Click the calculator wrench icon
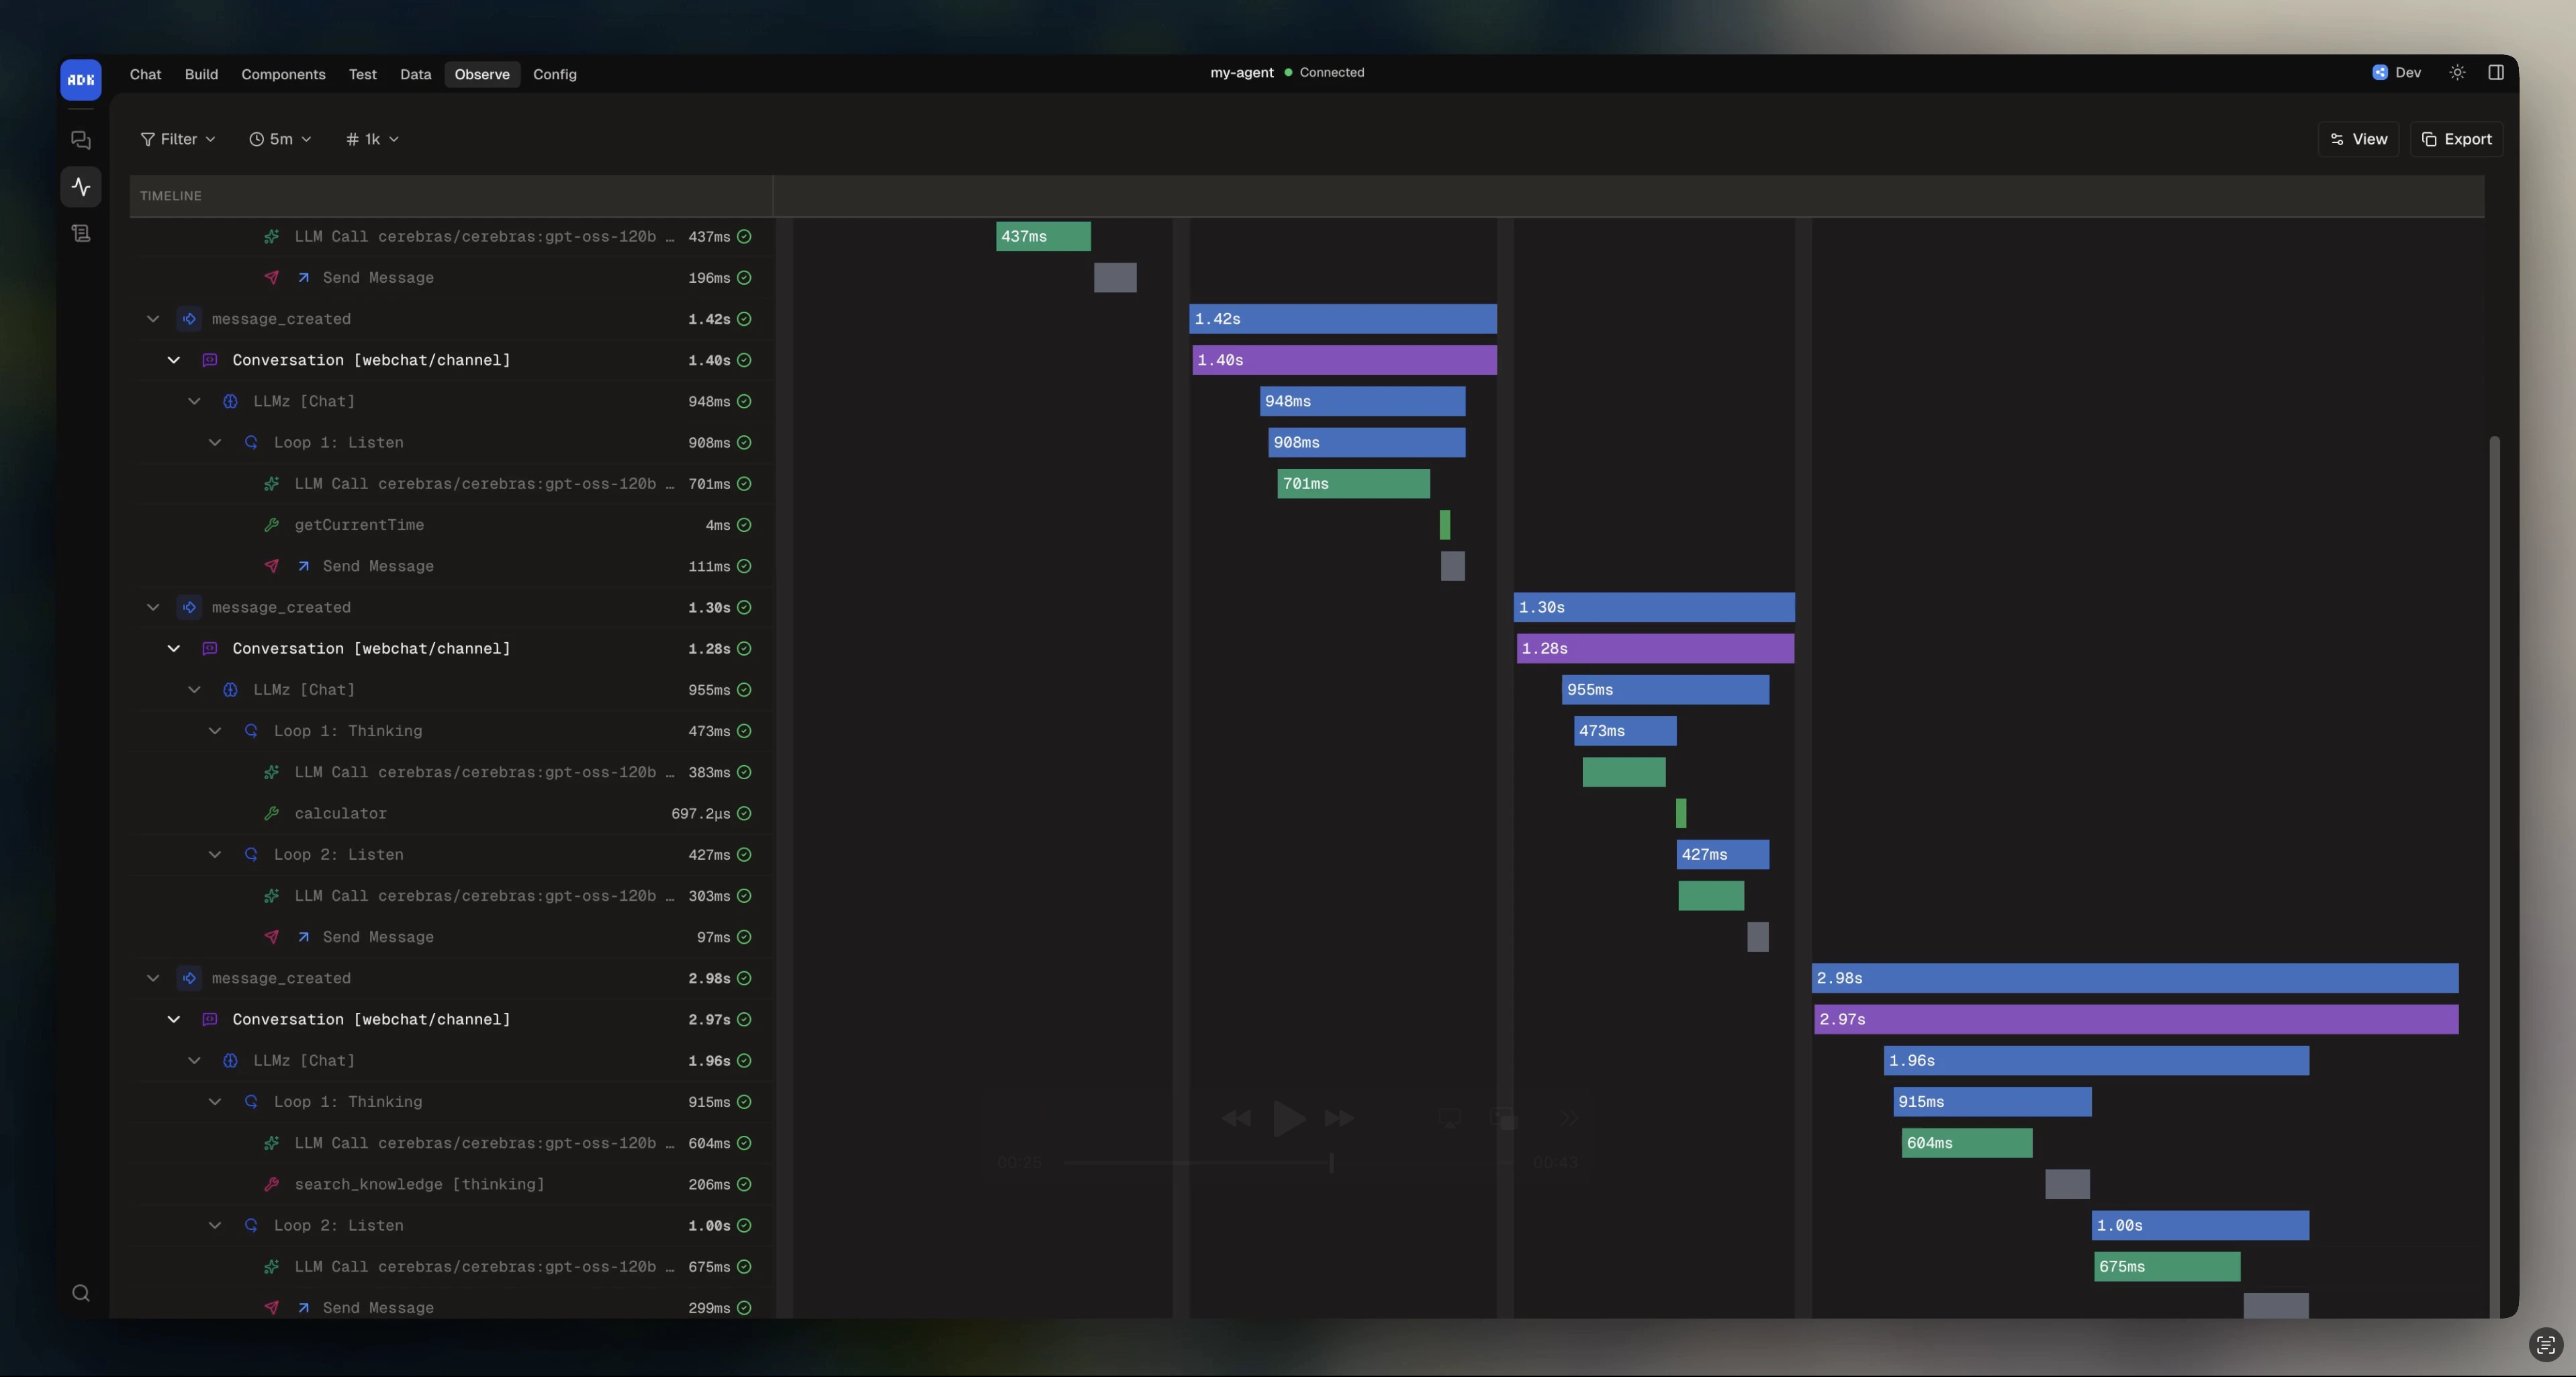The image size is (2576, 1377). pyautogui.click(x=271, y=813)
